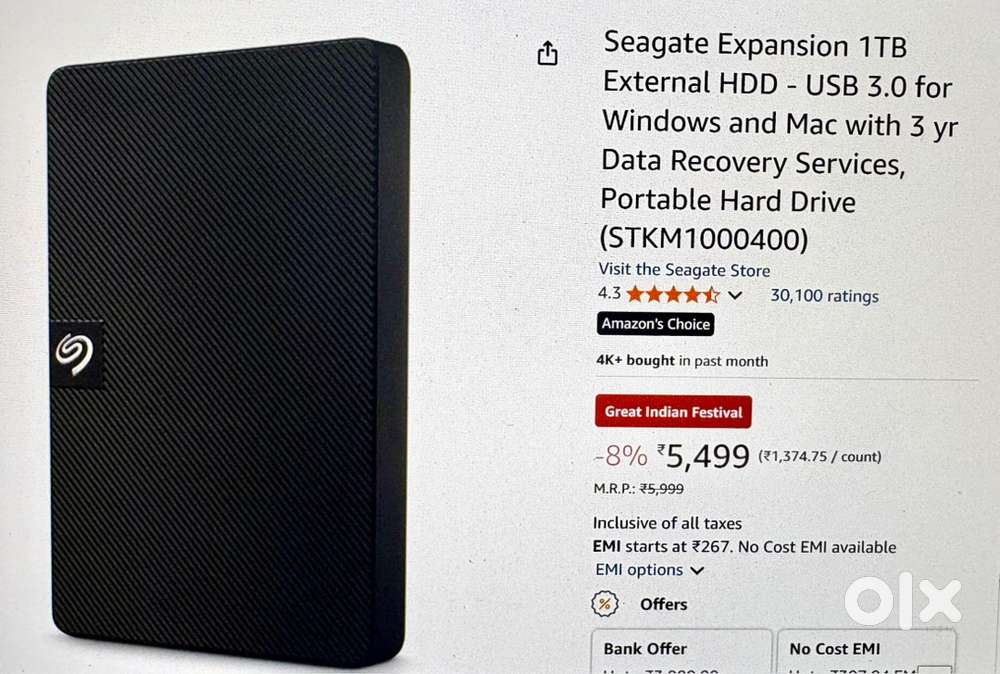
Task: Click the 4.3 rating number
Action: pos(609,293)
